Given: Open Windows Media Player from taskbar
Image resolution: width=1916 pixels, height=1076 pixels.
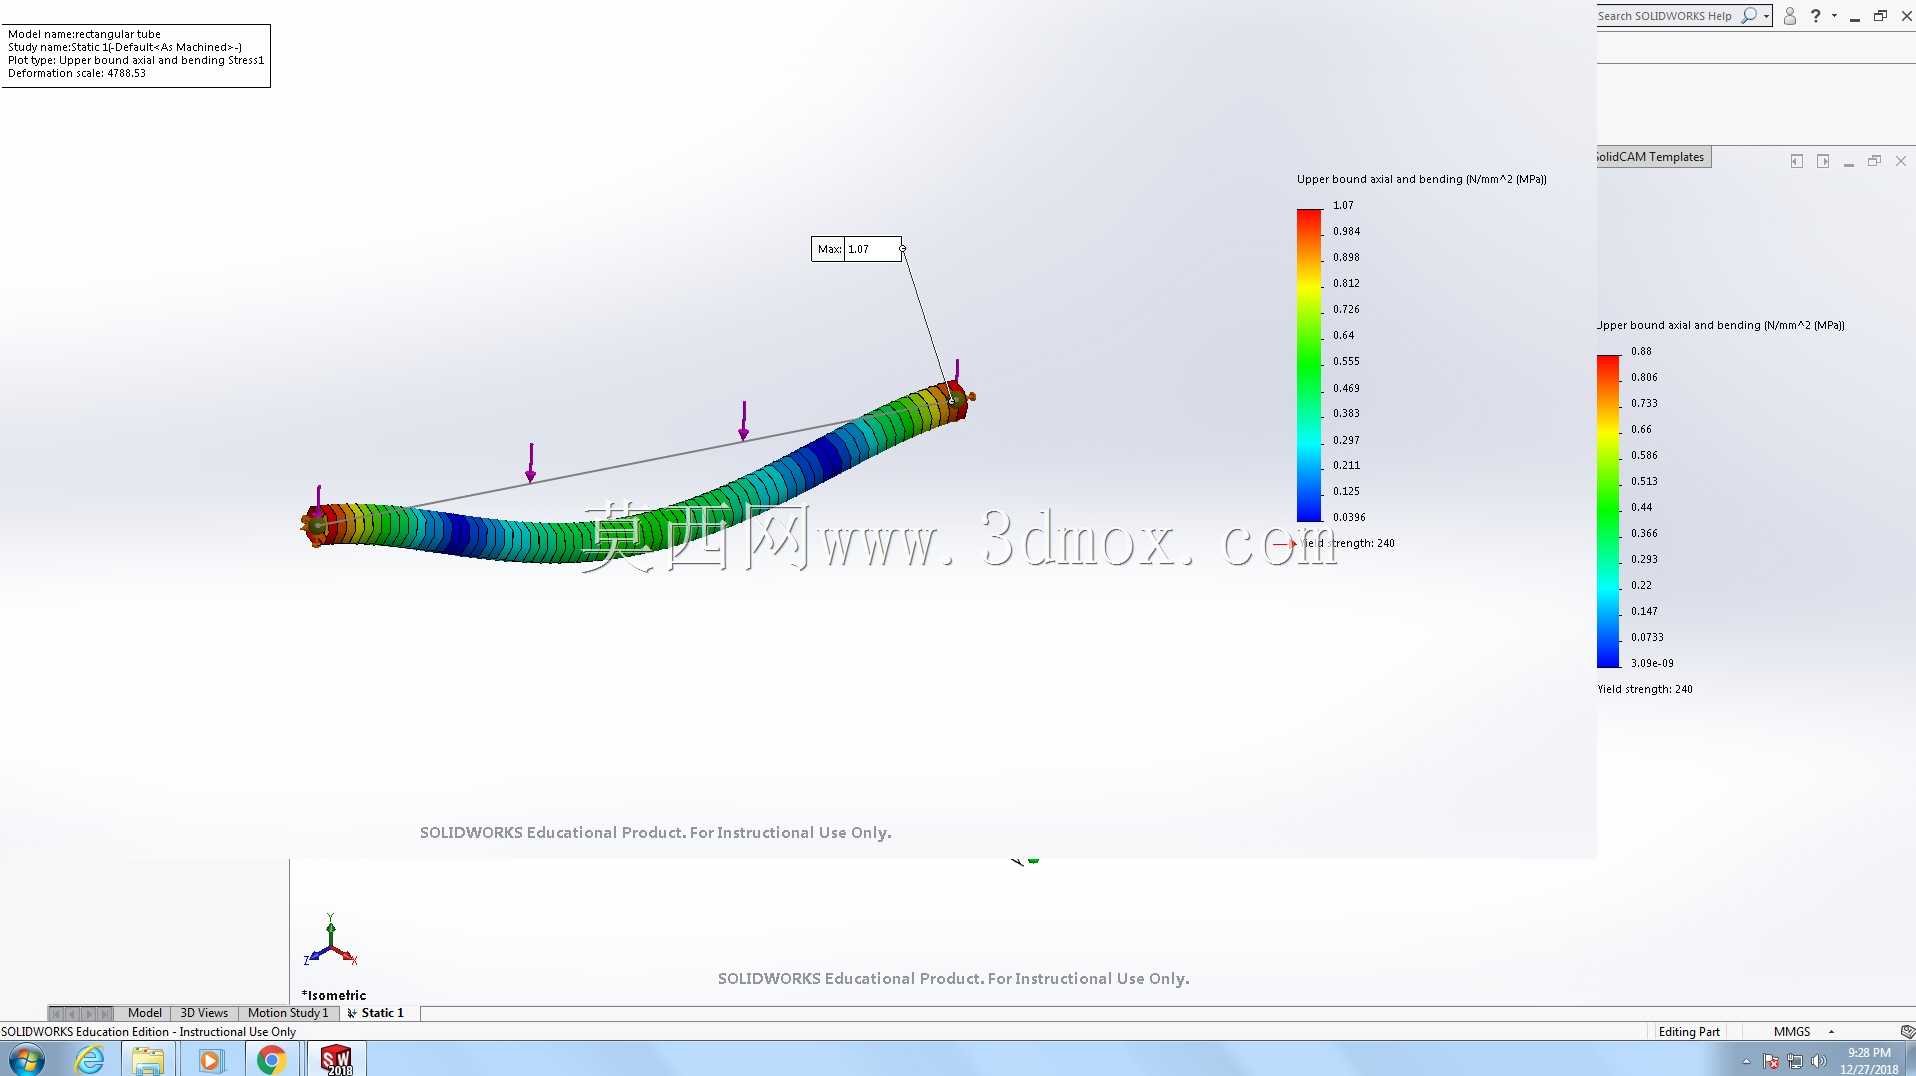Looking at the screenshot, I should coord(210,1059).
